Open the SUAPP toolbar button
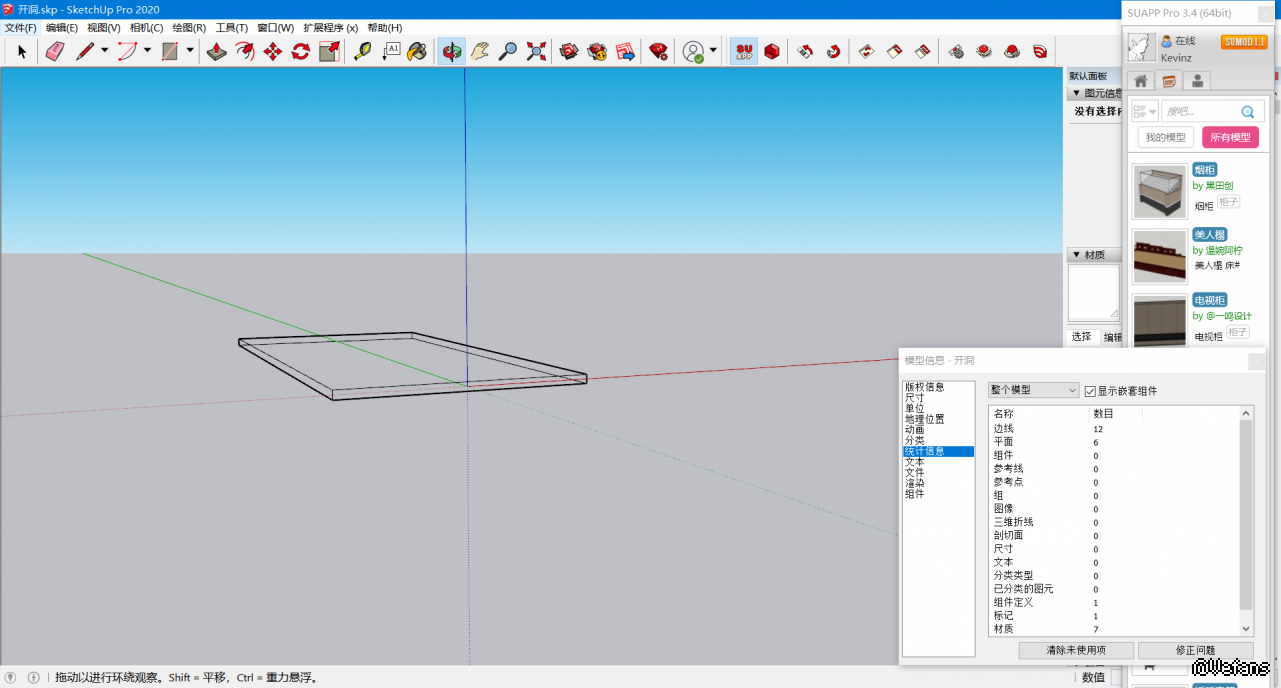This screenshot has height=688, width=1281. pyautogui.click(x=744, y=51)
